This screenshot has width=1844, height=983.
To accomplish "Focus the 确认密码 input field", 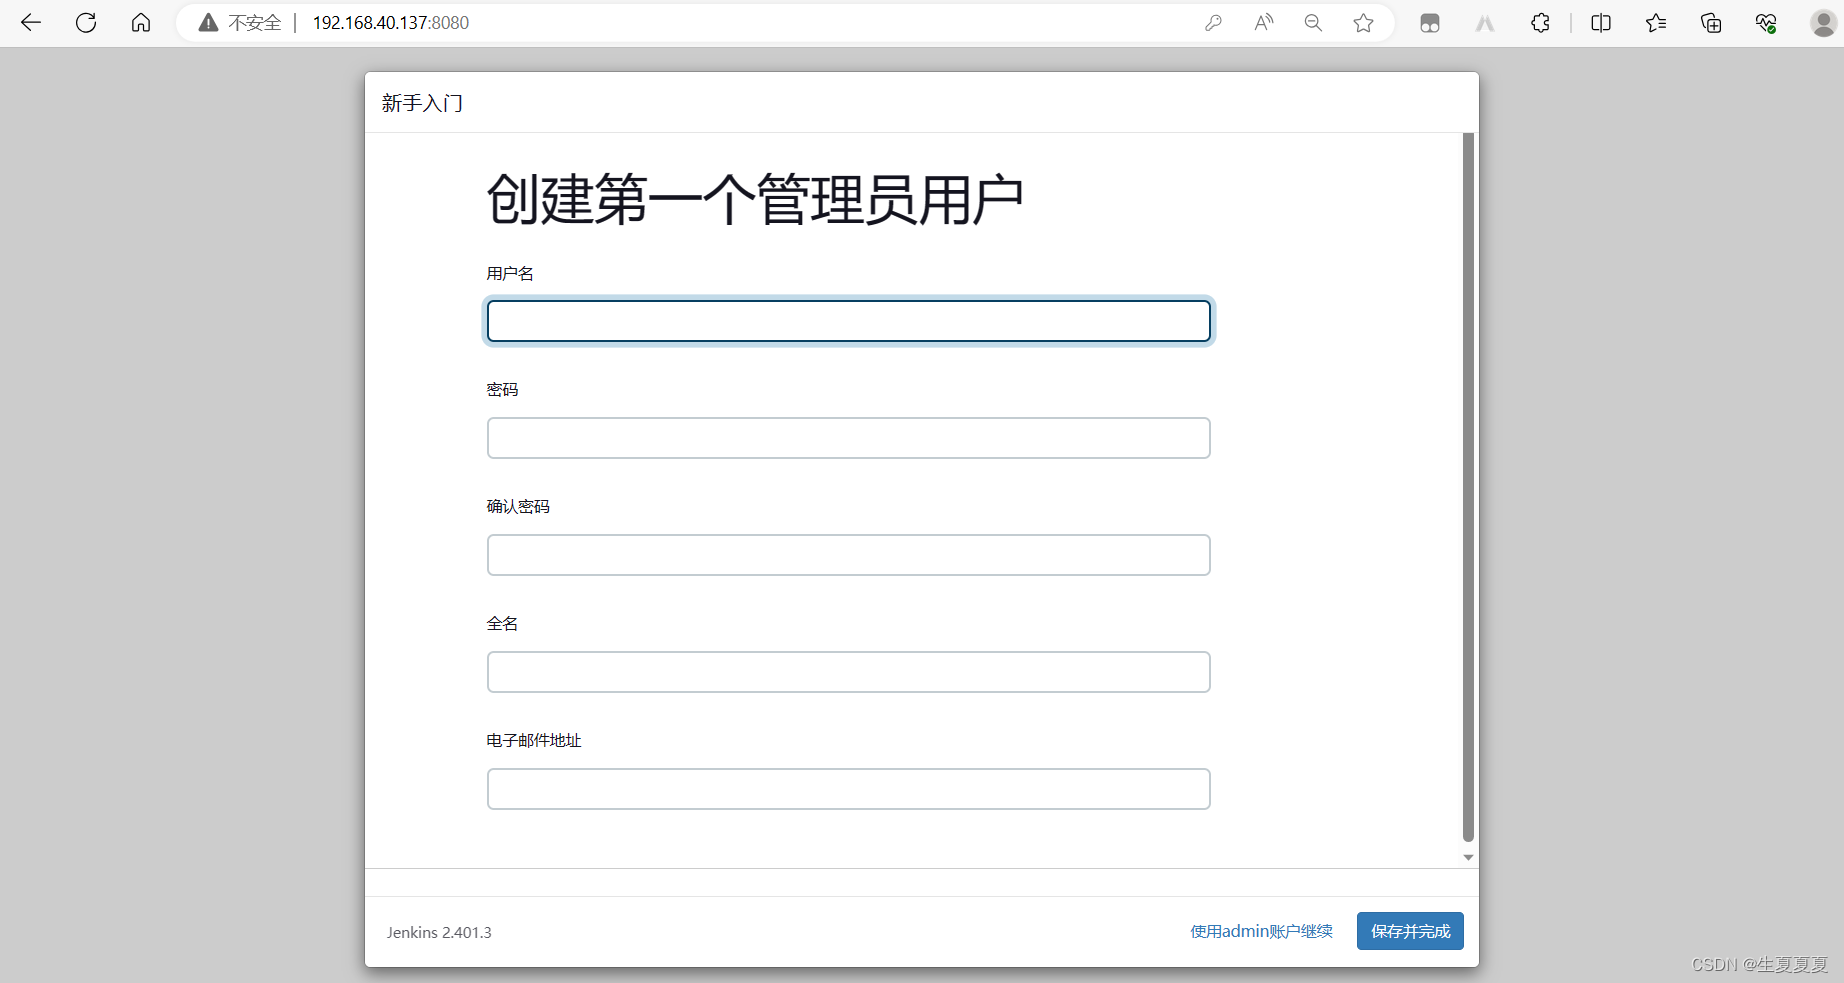I will pyautogui.click(x=849, y=555).
